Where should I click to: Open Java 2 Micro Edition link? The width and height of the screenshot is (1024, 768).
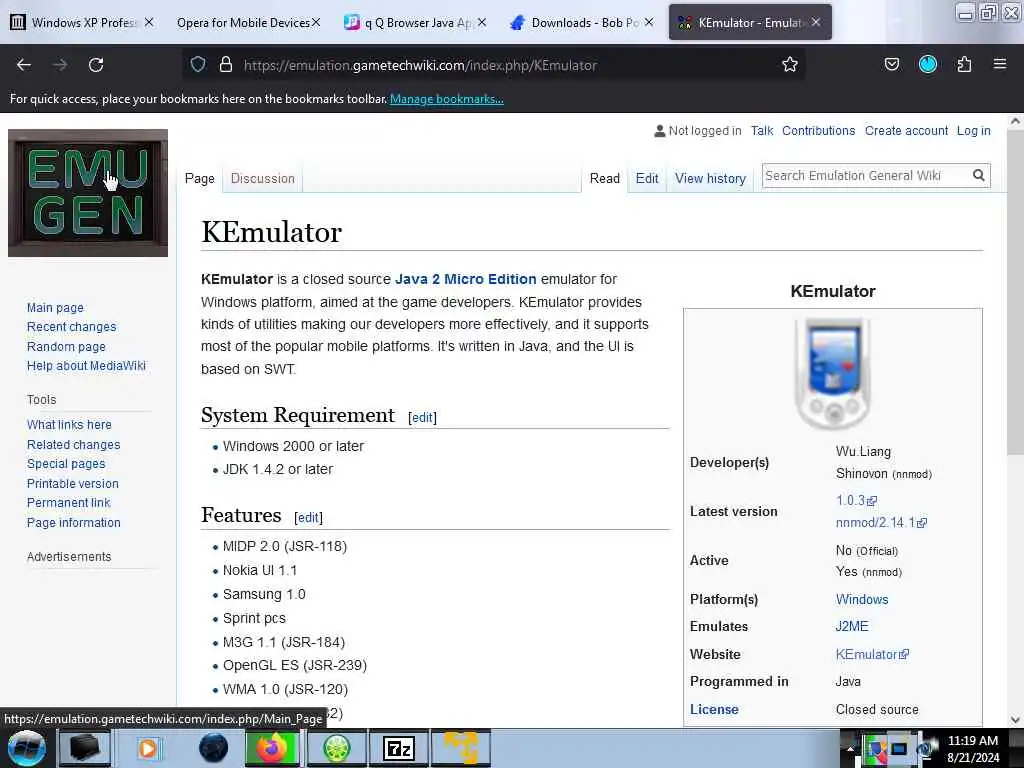click(466, 279)
